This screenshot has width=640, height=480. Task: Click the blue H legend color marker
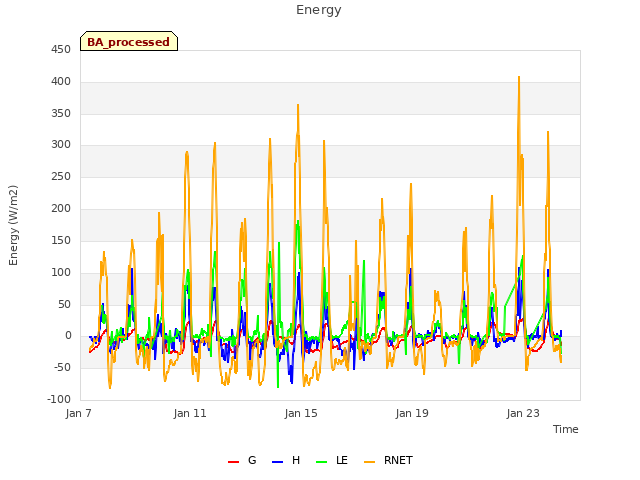pos(277,462)
